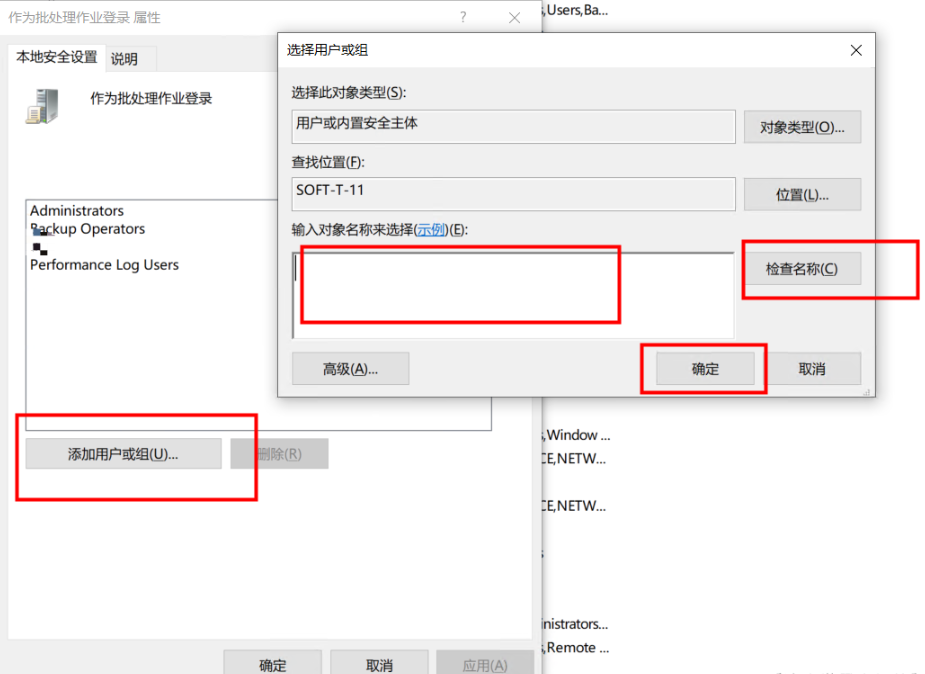Click the 应用(A) button
Screen dimensions: 925x674
click(484, 665)
